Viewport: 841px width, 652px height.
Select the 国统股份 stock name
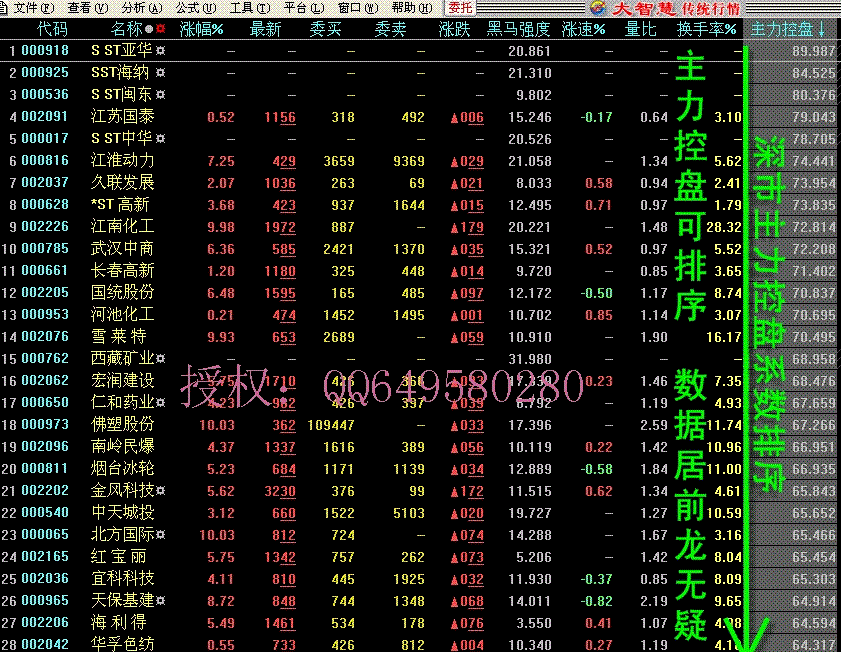click(x=122, y=292)
